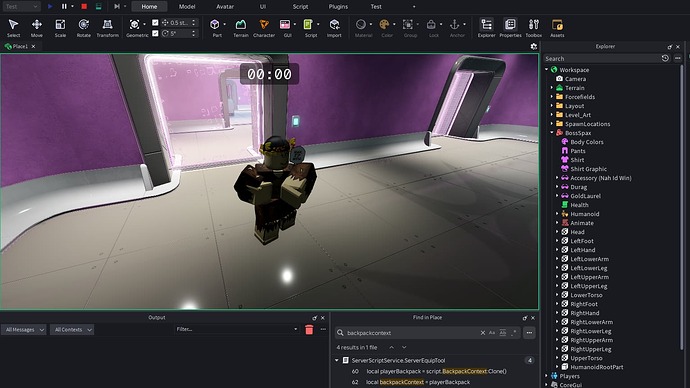Insert a new Part
The image size is (690, 388).
[215, 28]
